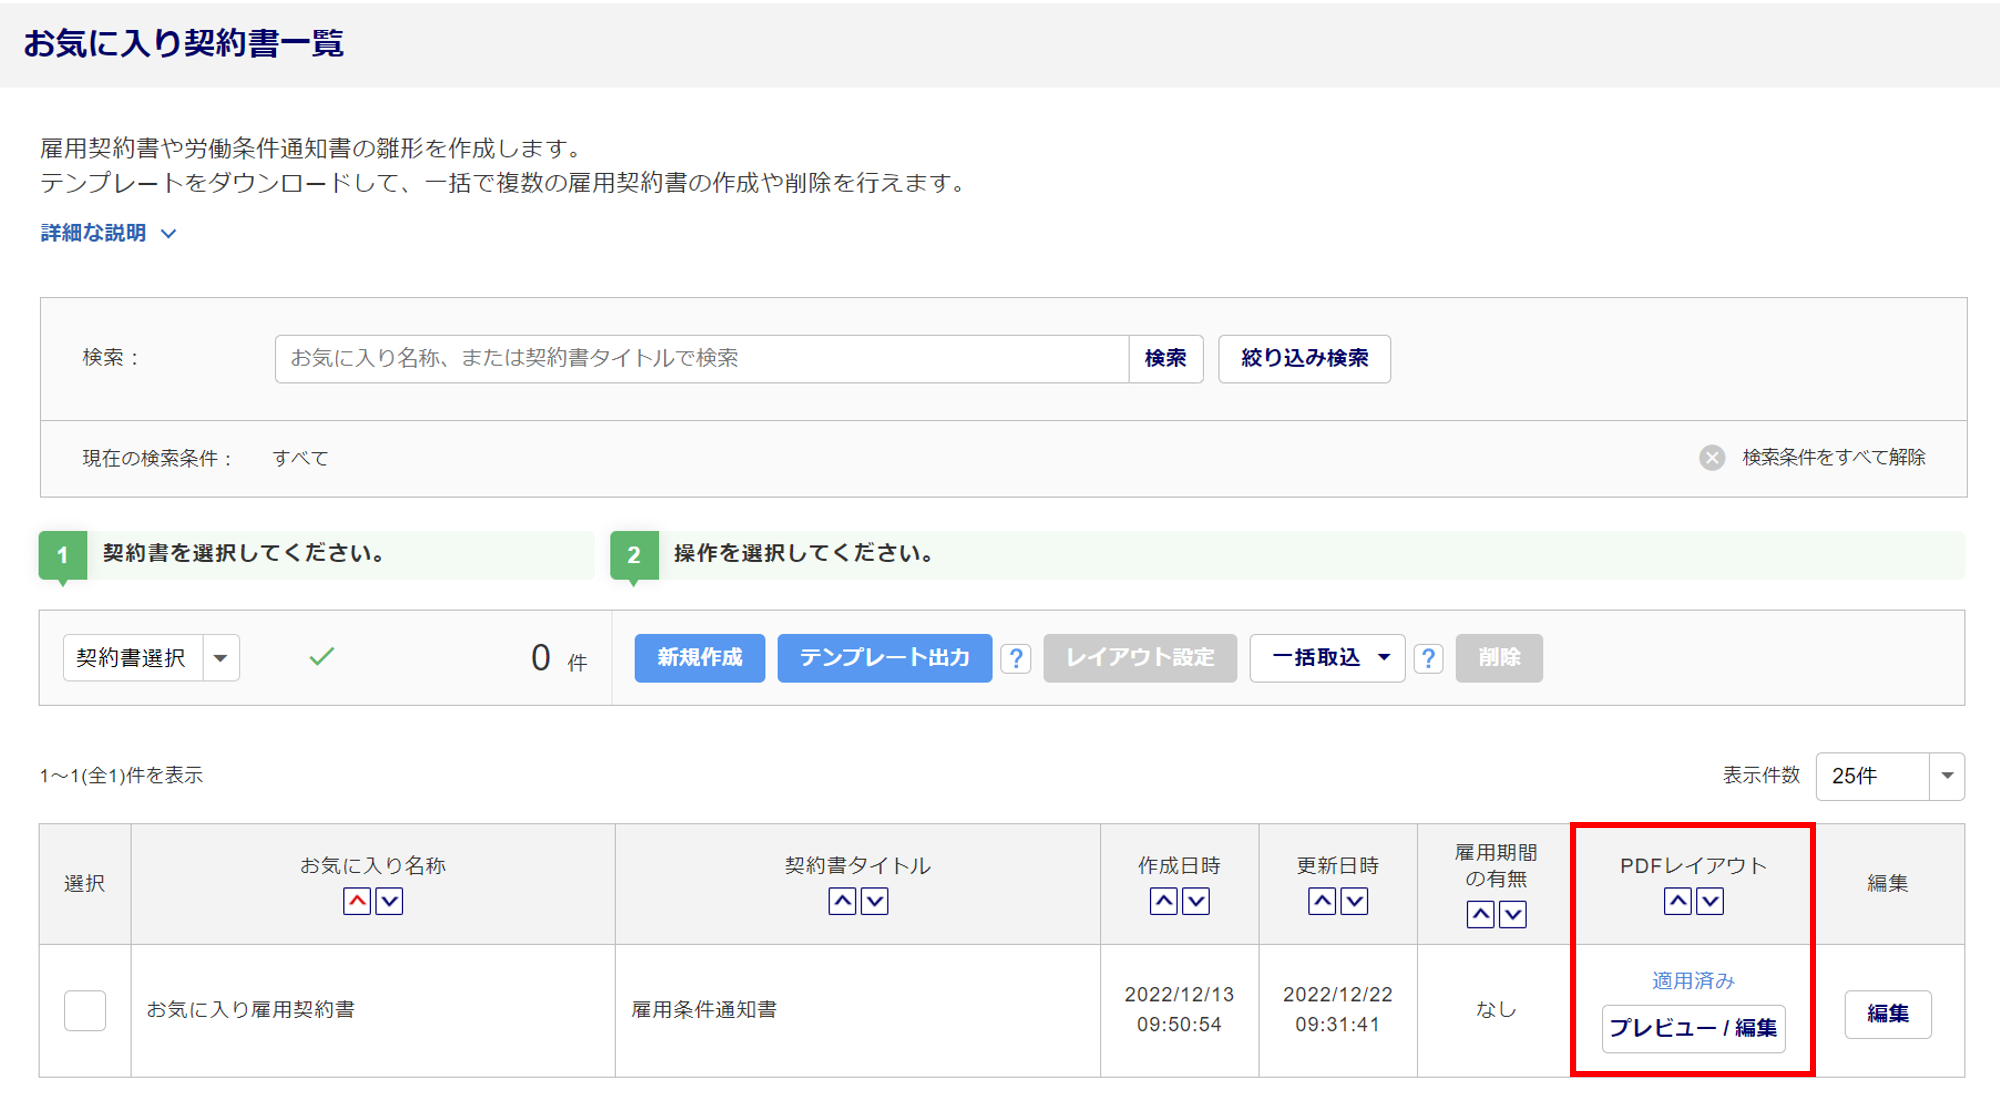This screenshot has width=2002, height=1101.
Task: Click help icon next to テンプレート出力
Action: coord(1016,658)
